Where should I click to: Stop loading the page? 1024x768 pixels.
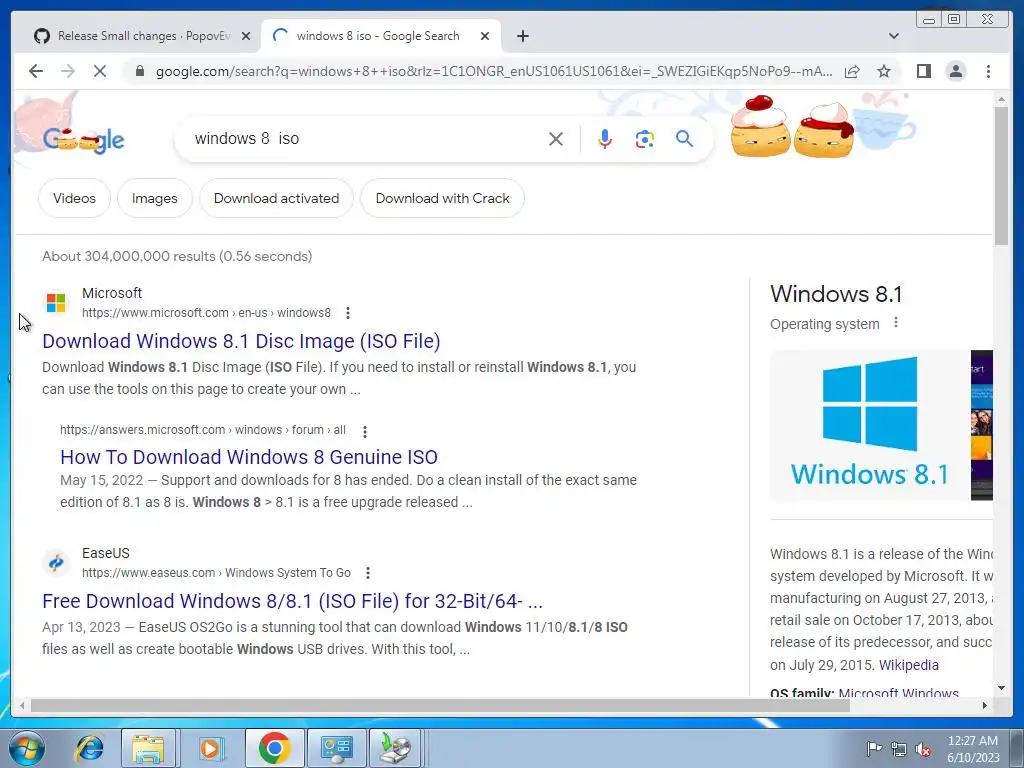pos(100,71)
